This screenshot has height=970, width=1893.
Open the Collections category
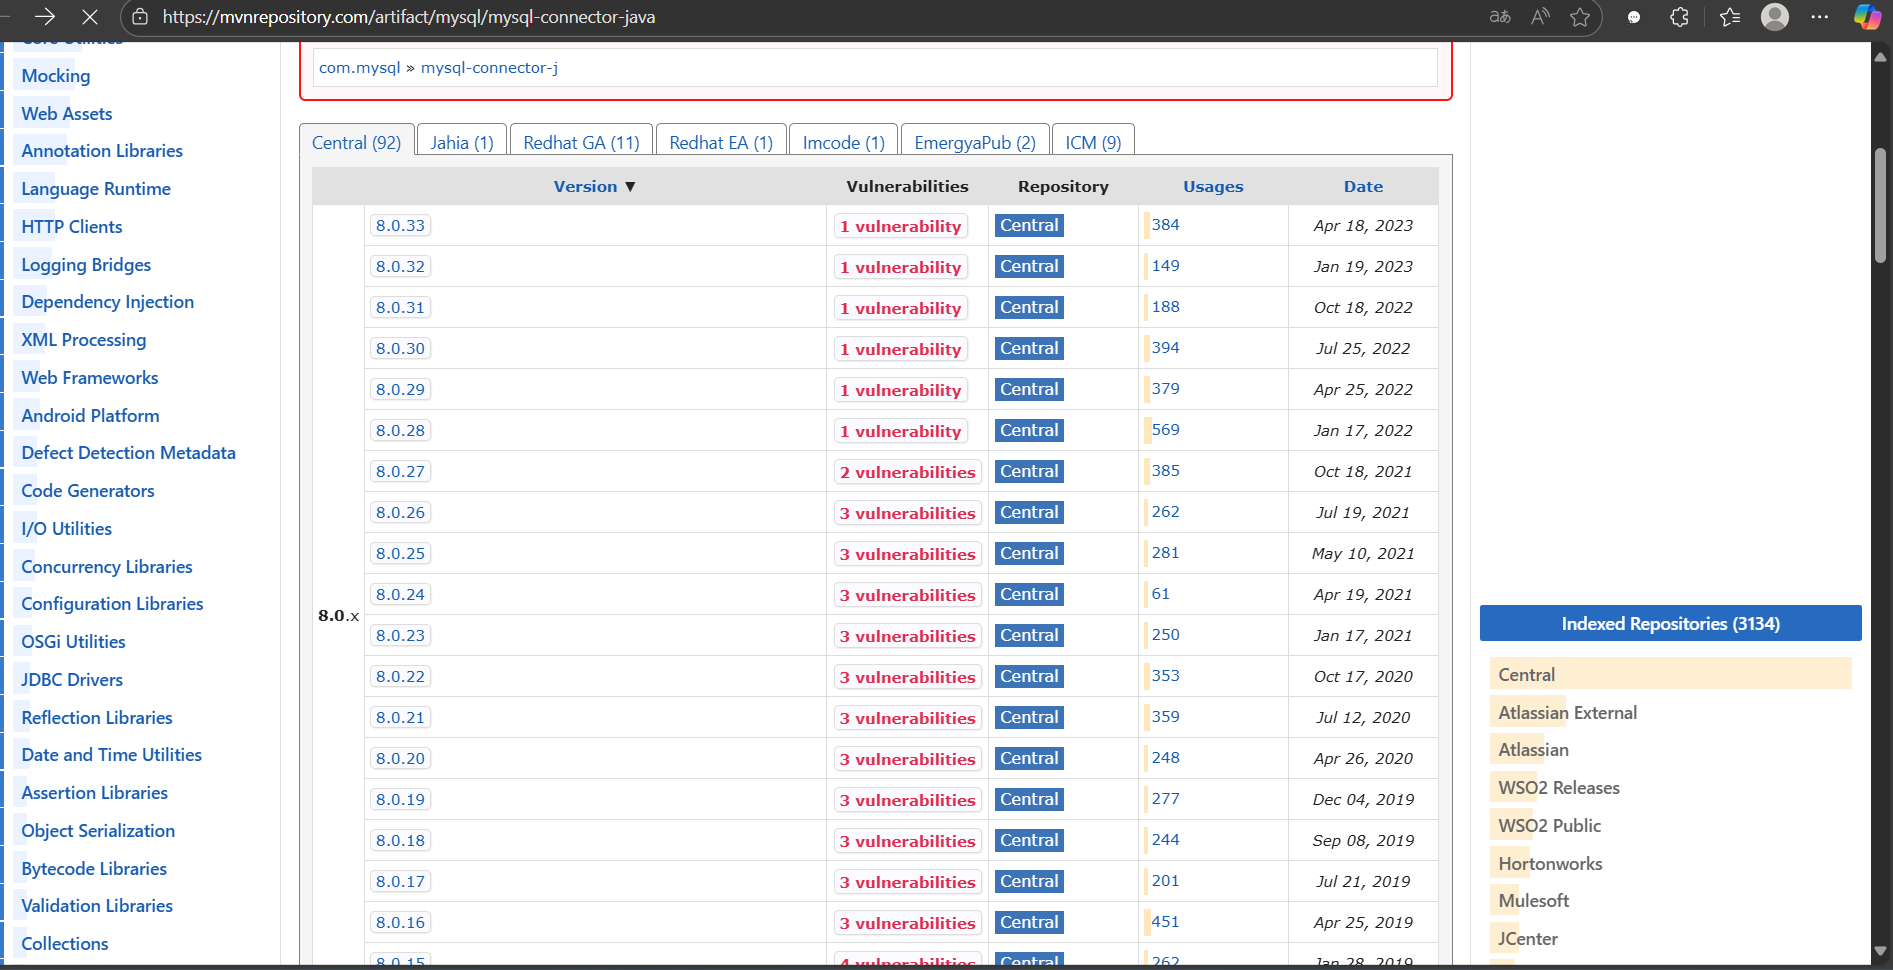click(x=65, y=944)
